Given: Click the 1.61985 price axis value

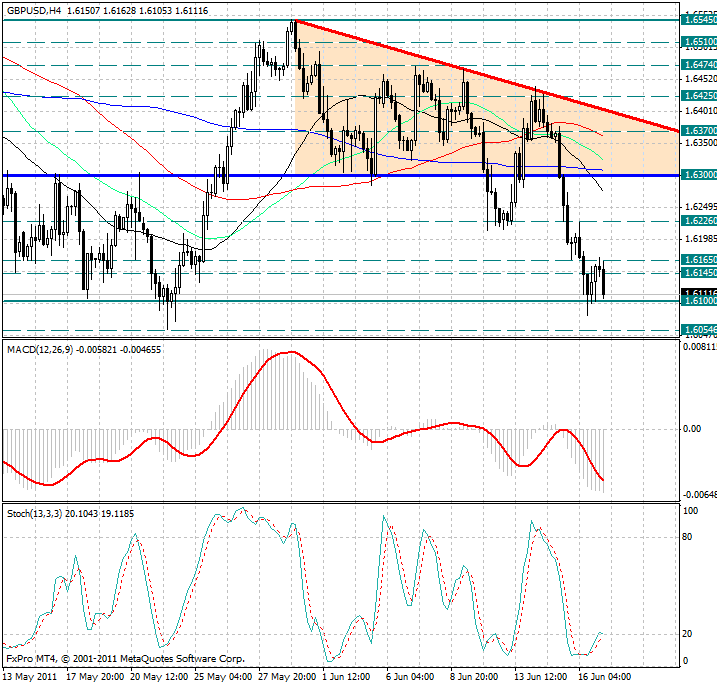Looking at the screenshot, I should (700, 239).
